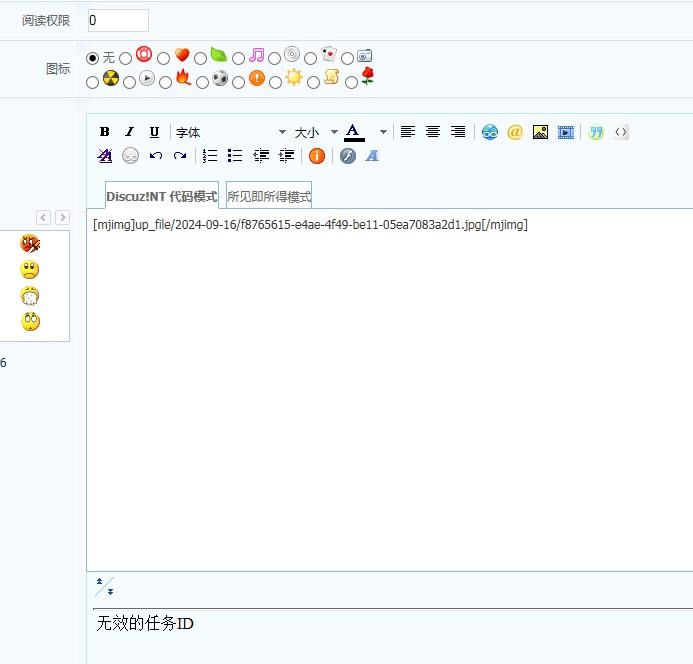Insert an email link with @ icon
Image resolution: width=693 pixels, height=664 pixels.
point(515,132)
